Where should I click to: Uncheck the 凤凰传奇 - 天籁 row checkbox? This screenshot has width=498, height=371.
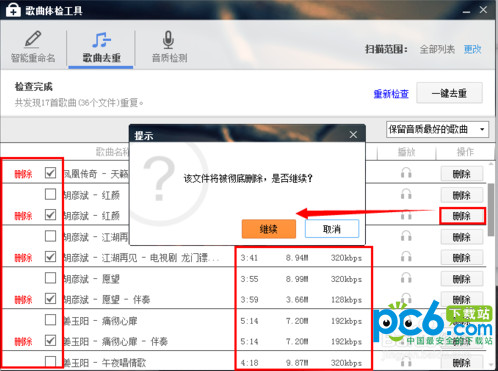coord(50,173)
